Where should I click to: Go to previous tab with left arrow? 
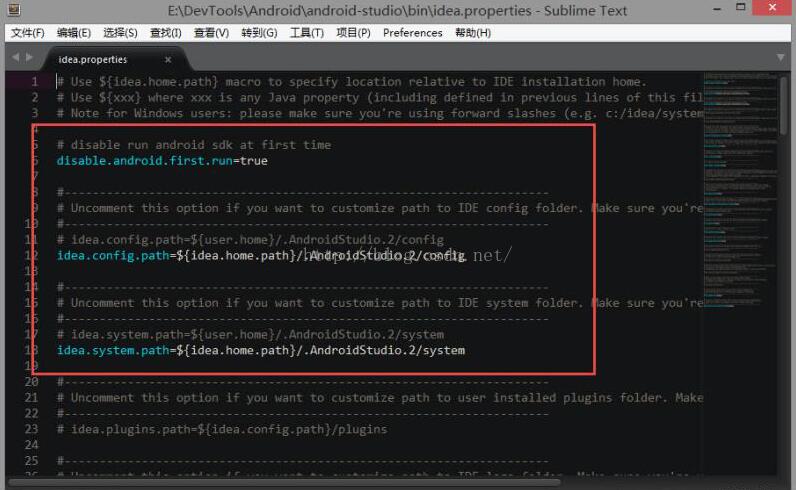[x=16, y=57]
